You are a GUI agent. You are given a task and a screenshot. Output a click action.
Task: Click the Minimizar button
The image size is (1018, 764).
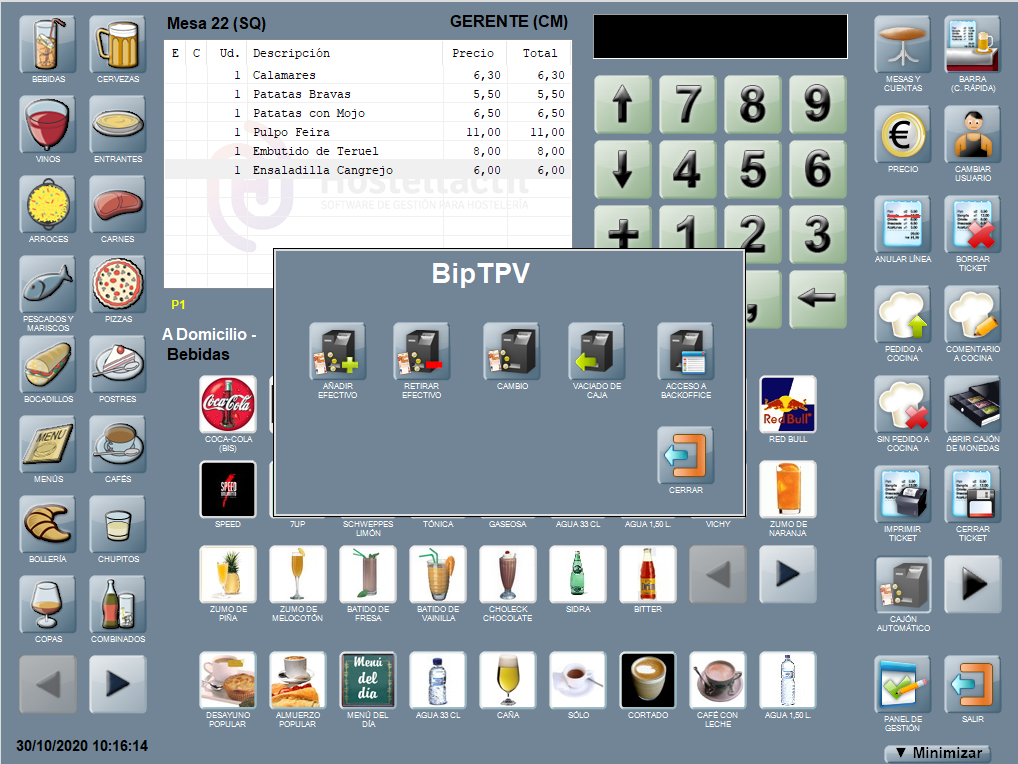pyautogui.click(x=938, y=753)
